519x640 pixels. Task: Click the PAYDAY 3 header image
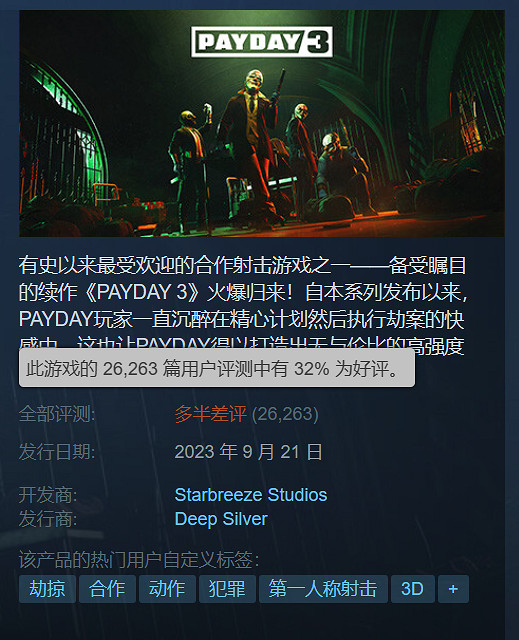point(262,123)
